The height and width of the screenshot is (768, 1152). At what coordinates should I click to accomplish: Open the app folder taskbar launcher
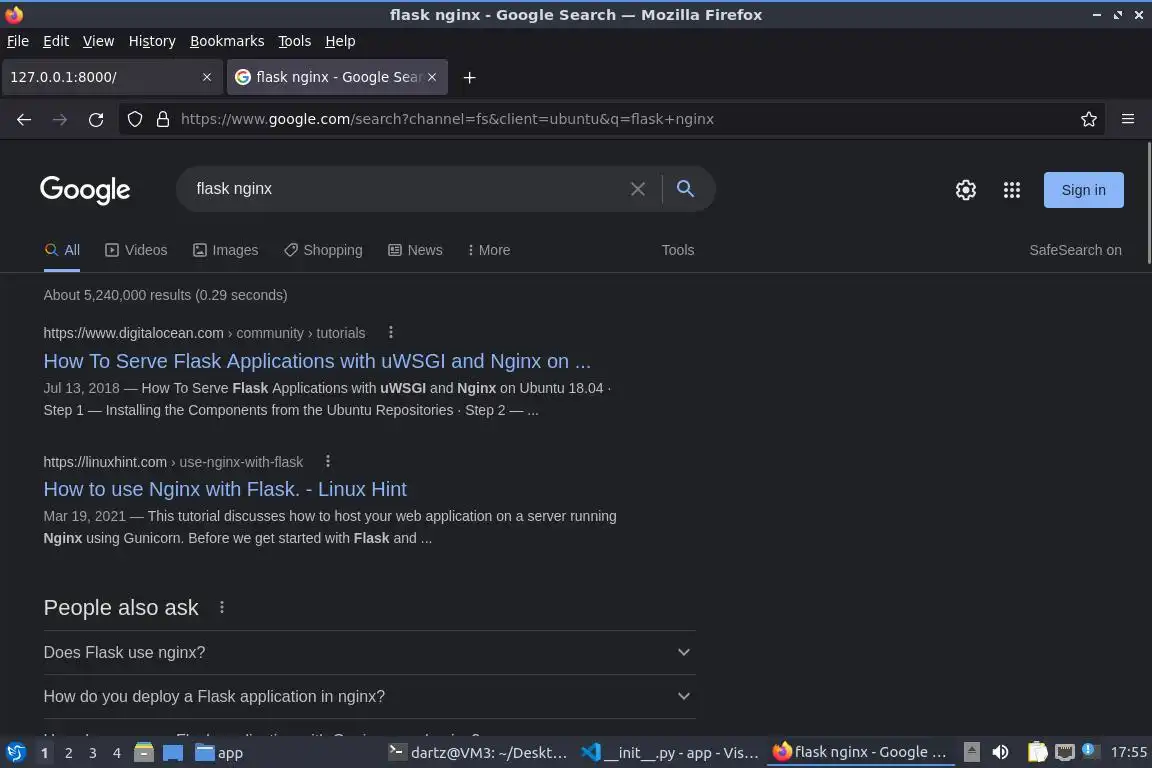click(219, 753)
